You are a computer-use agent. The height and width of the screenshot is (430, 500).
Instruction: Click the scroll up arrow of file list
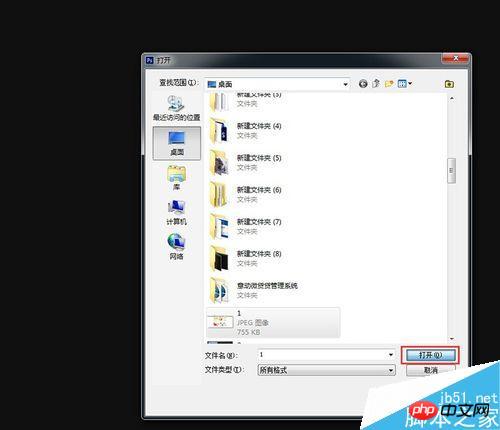coord(452,98)
